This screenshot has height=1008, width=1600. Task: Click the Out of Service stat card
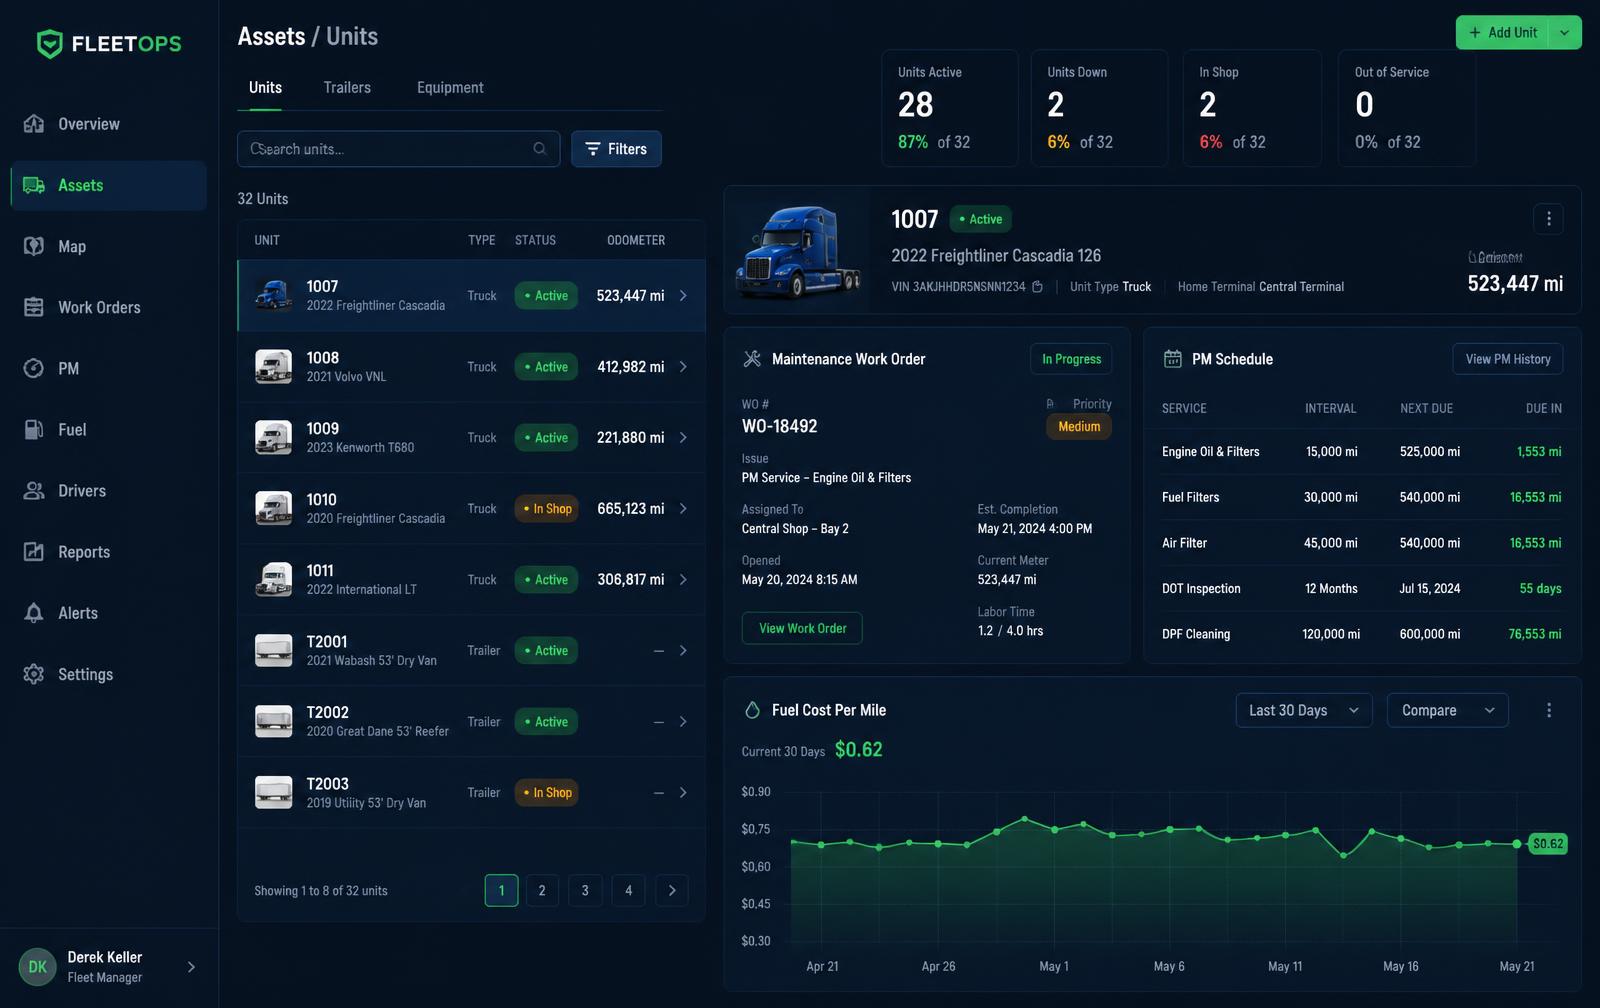[x=1407, y=108]
